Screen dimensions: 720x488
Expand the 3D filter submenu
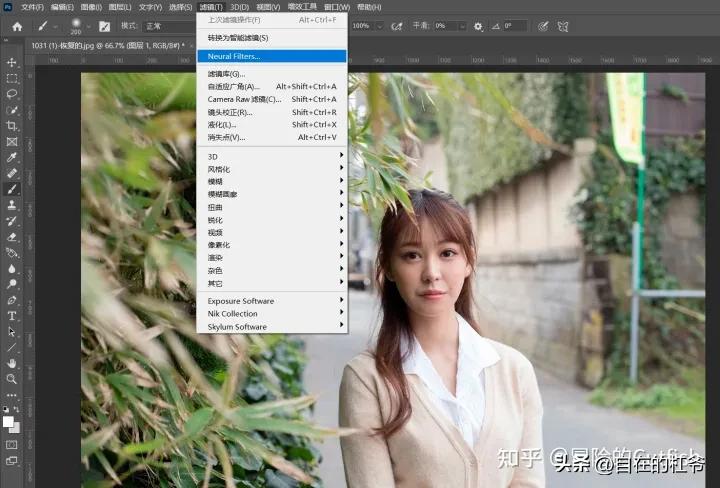pos(272,157)
